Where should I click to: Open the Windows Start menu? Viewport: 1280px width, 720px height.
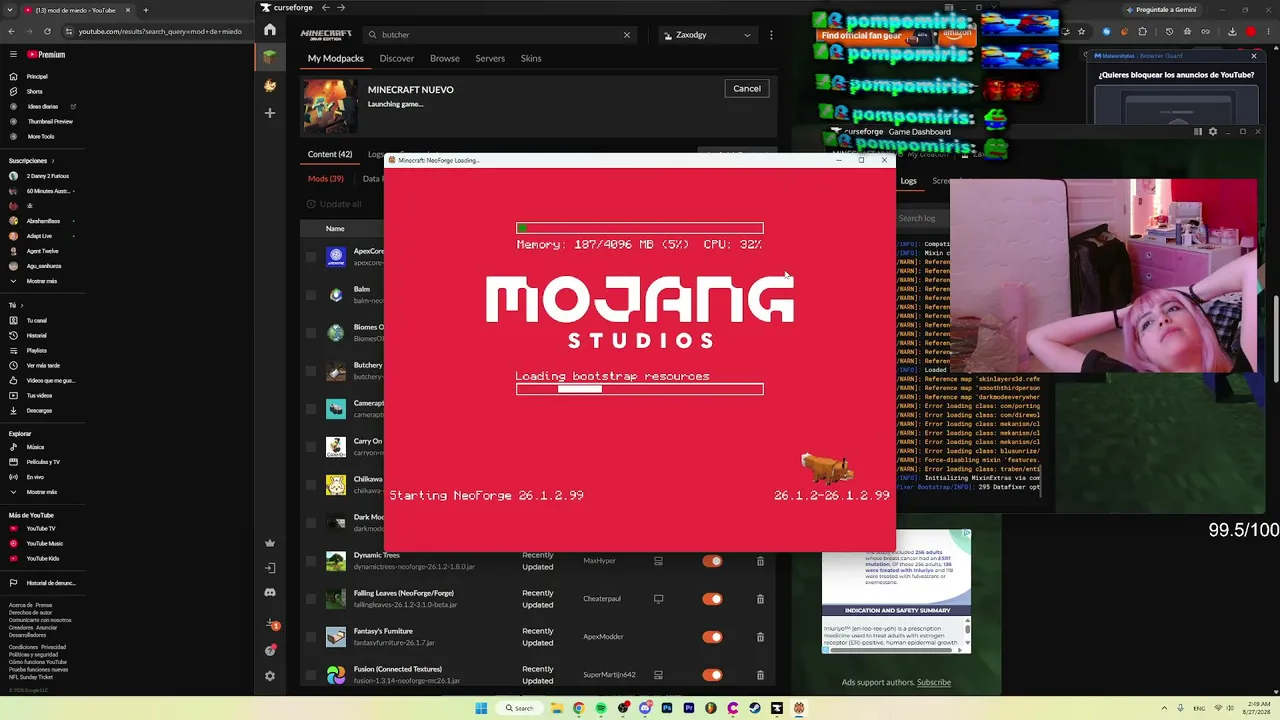(481, 708)
